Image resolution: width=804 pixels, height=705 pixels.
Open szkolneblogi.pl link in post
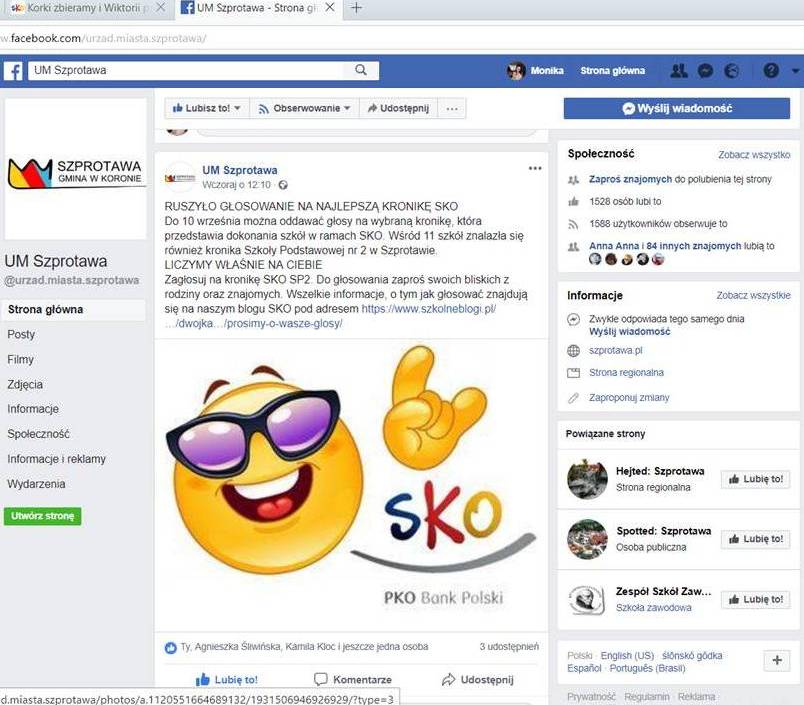[x=428, y=309]
